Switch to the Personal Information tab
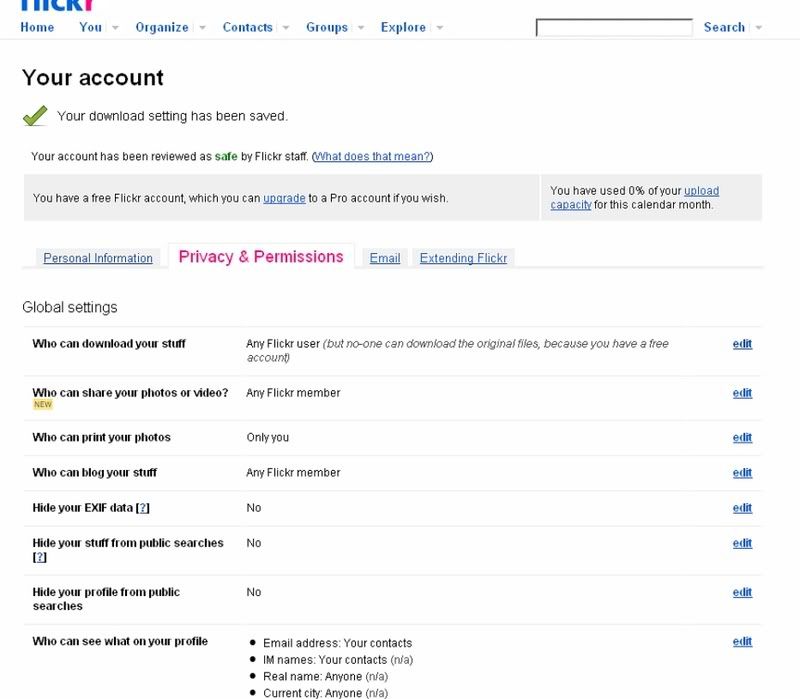Image resolution: width=800 pixels, height=699 pixels. click(x=98, y=258)
